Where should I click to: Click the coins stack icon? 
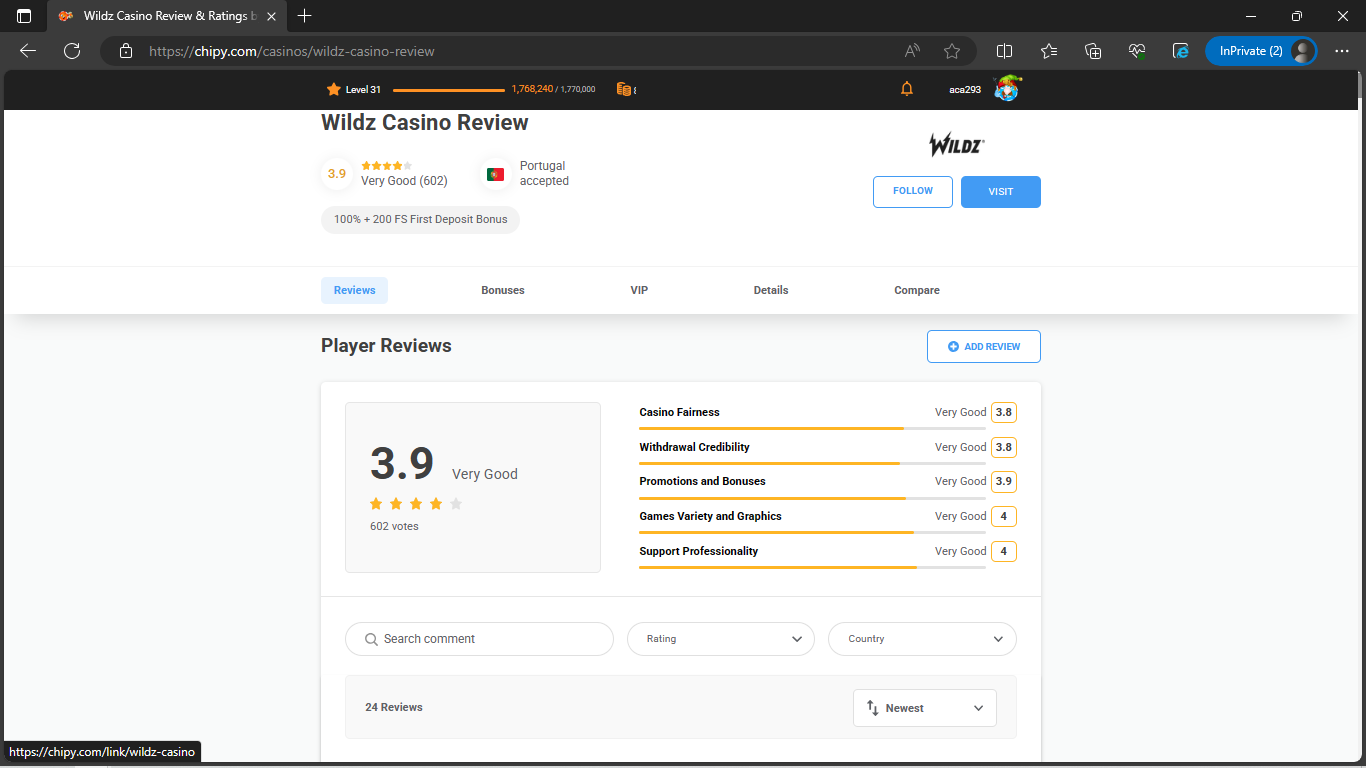click(x=624, y=89)
